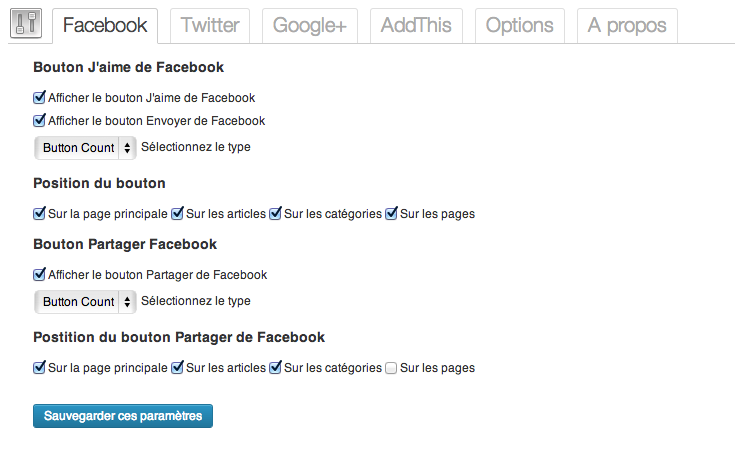This screenshot has height=475, width=735.
Task: Uncheck Partager Sur la page principale
Action: 40,367
